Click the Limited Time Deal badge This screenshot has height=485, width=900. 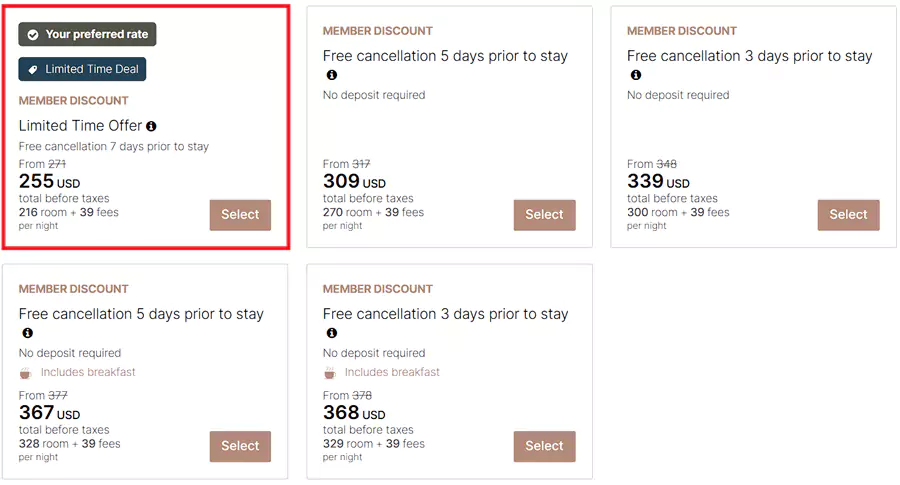pyautogui.click(x=83, y=70)
